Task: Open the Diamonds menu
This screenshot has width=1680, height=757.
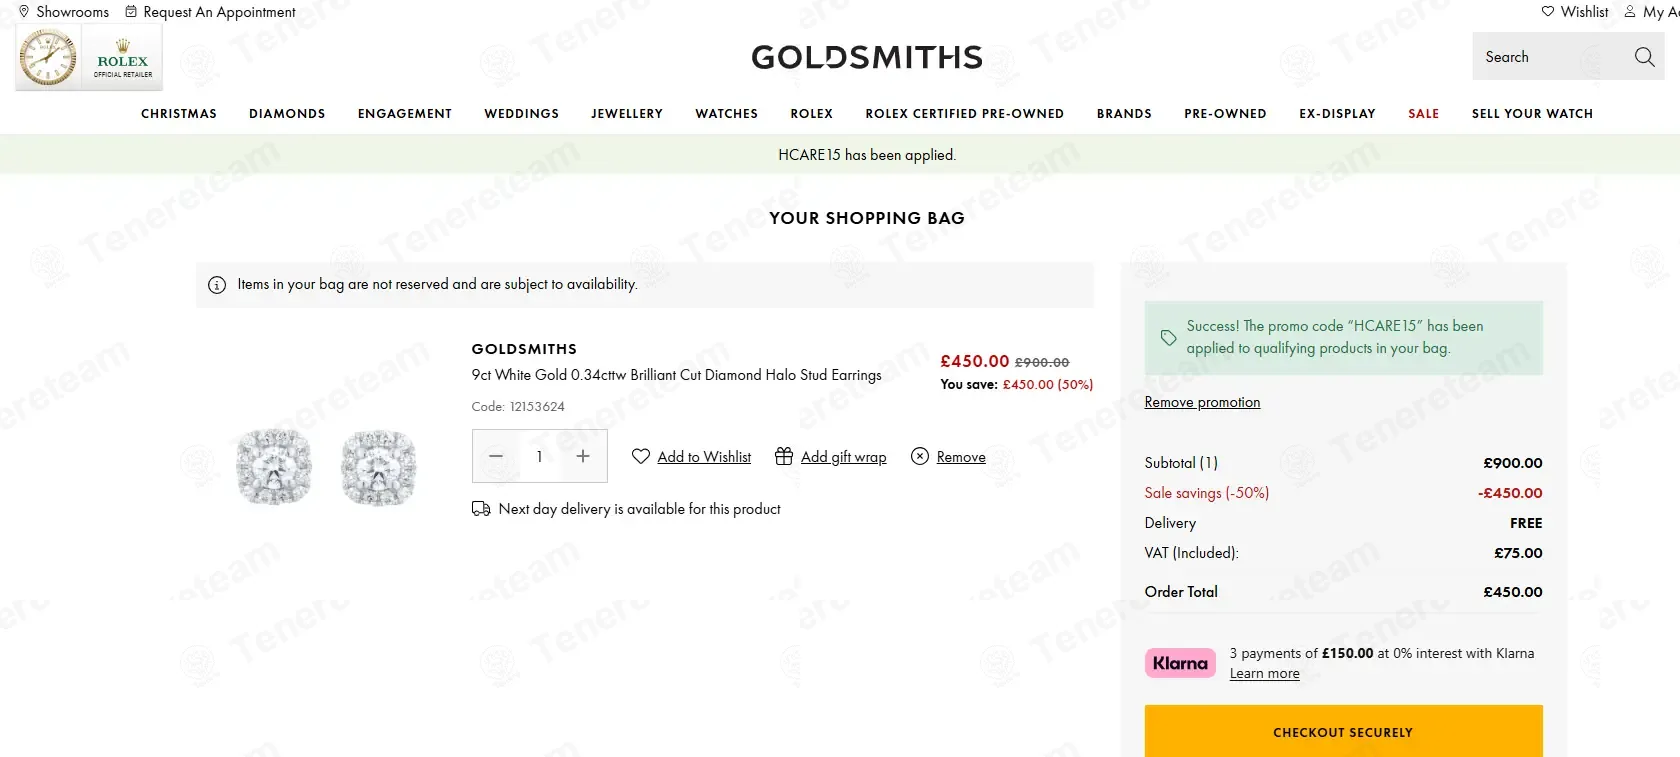Action: coord(287,114)
